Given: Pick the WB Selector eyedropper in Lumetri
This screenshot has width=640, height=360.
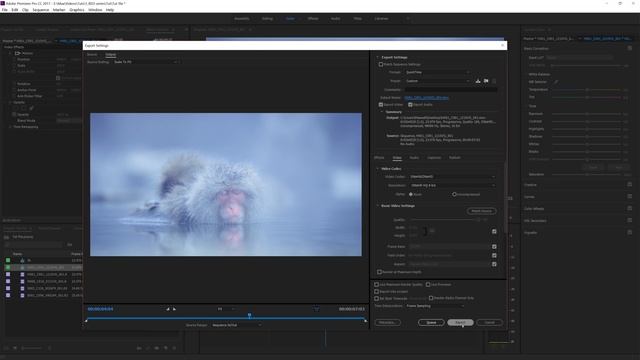Looking at the screenshot, I should (x=556, y=82).
